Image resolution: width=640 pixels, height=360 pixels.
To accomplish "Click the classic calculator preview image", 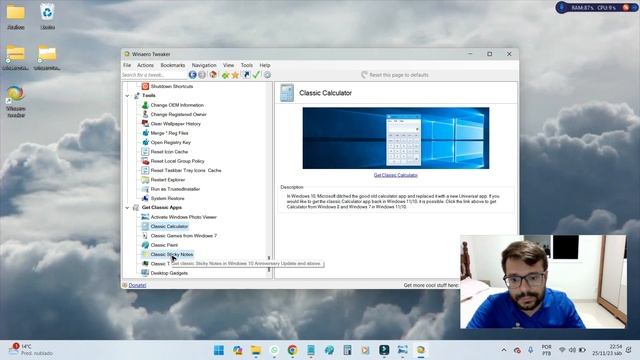I will [396, 138].
